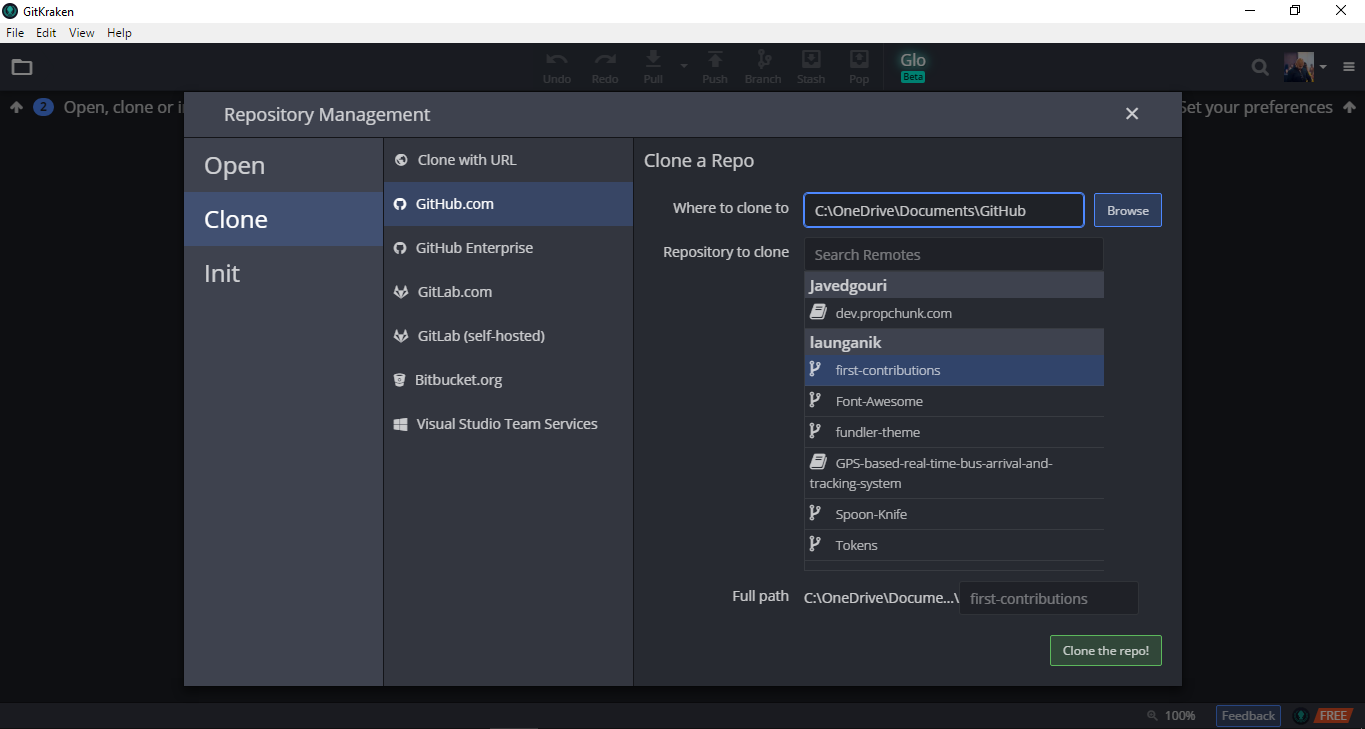Select the Font-Awesome repository
Screen dimensions: 1365x729
tap(954, 401)
